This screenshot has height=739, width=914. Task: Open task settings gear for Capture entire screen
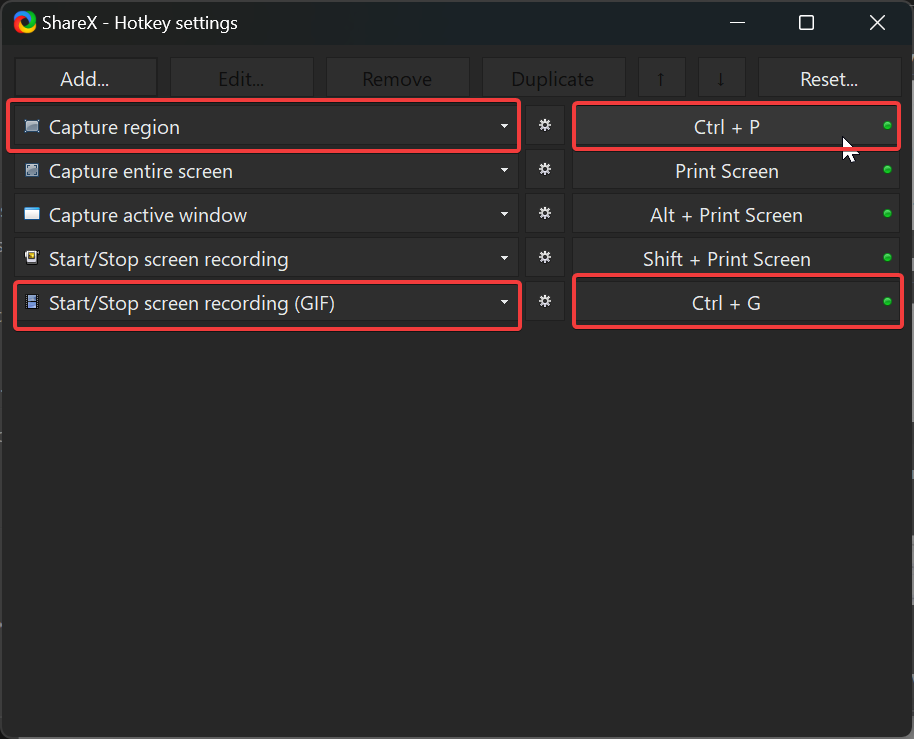[x=545, y=170]
